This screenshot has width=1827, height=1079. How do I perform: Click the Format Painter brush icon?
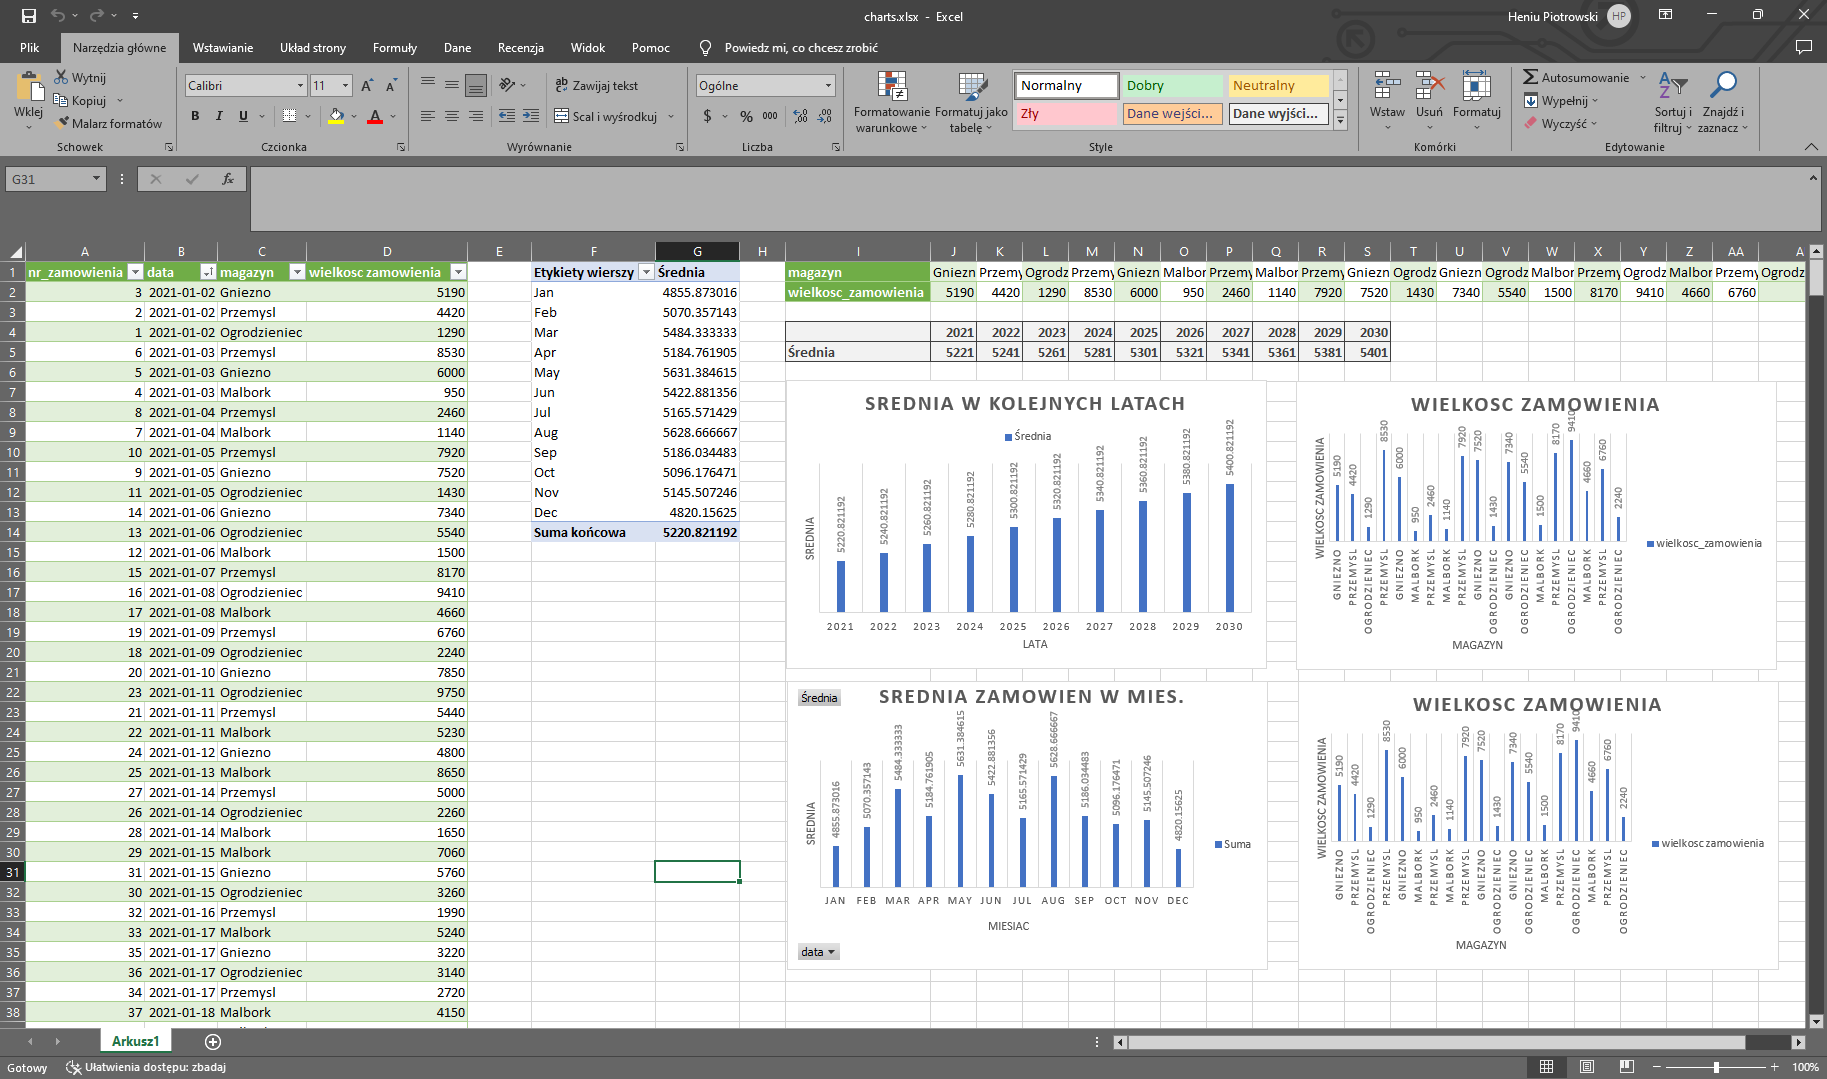click(x=63, y=123)
